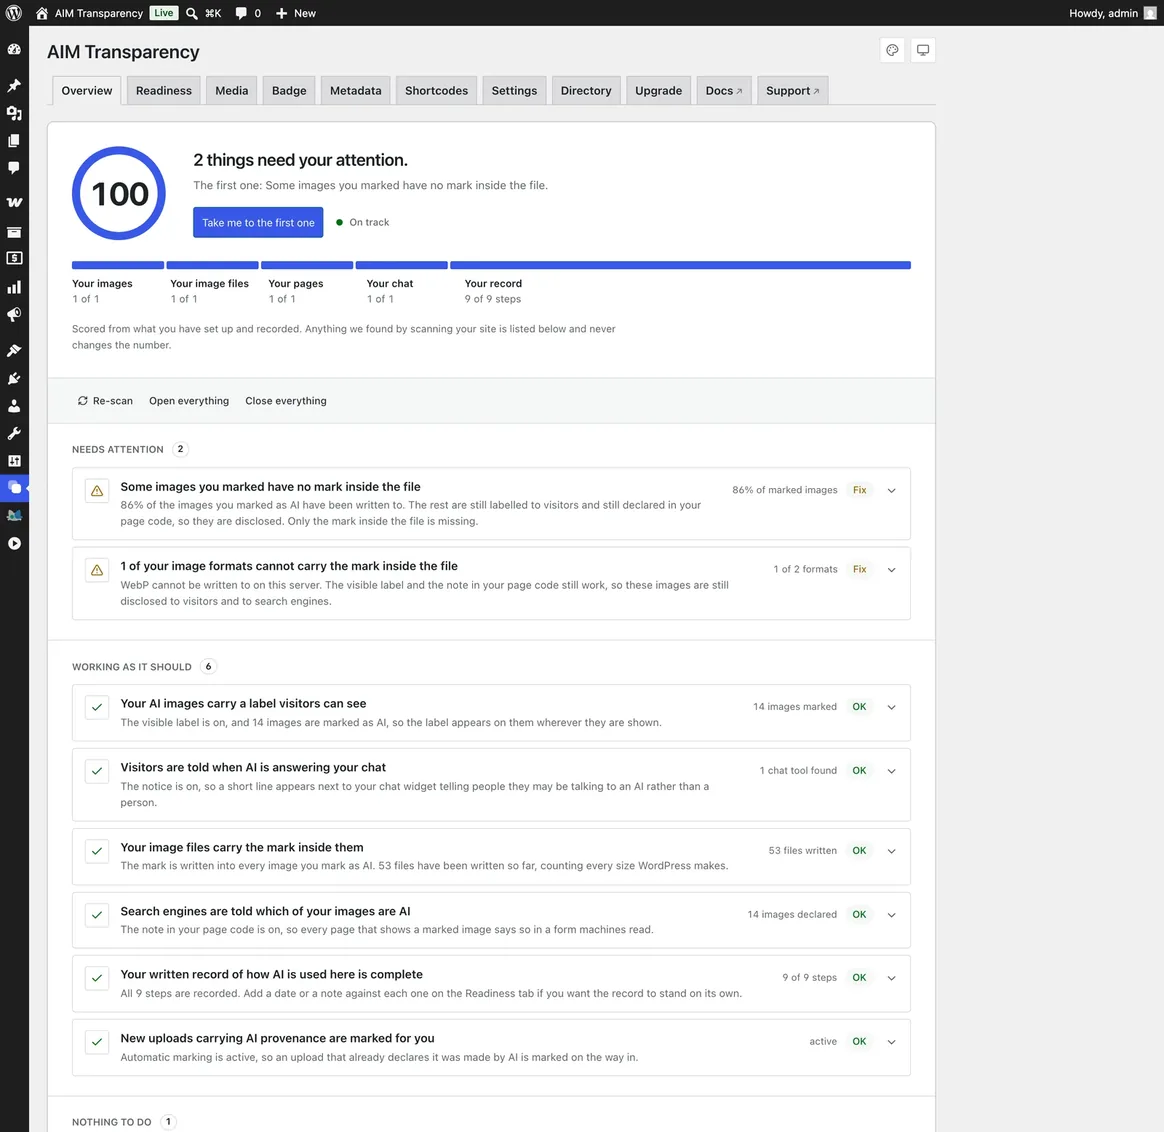Open Users from the sidebar person icon
Viewport: 1164px width, 1132px height.
tap(14, 406)
